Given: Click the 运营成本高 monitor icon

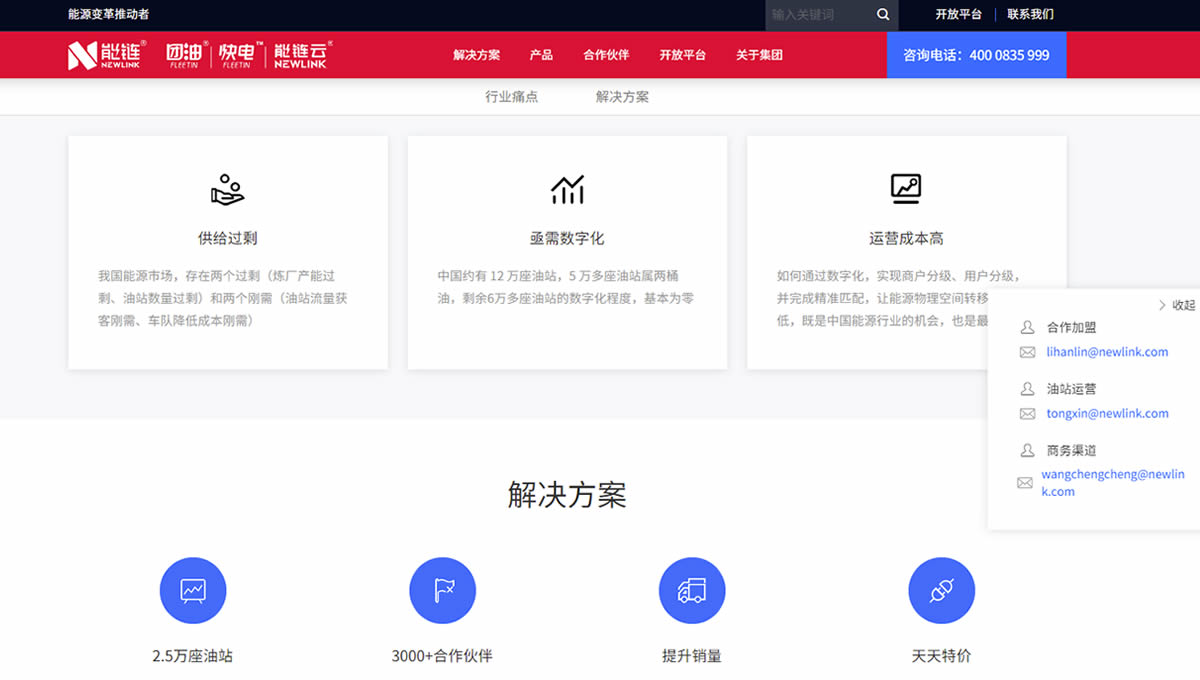Looking at the screenshot, I should coord(906,188).
